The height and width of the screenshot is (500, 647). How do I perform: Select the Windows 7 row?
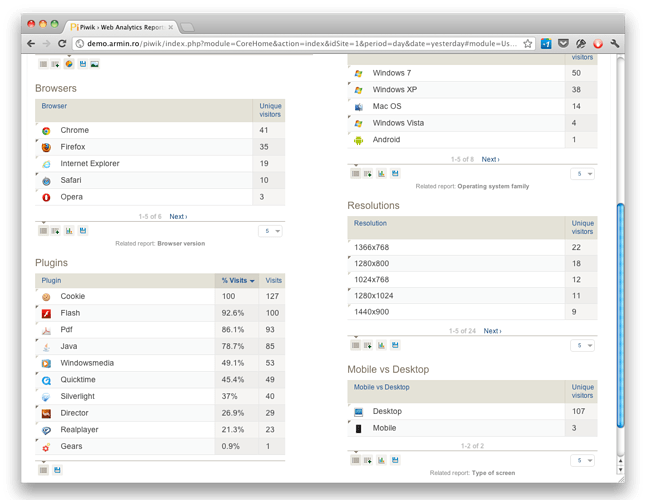coord(472,73)
